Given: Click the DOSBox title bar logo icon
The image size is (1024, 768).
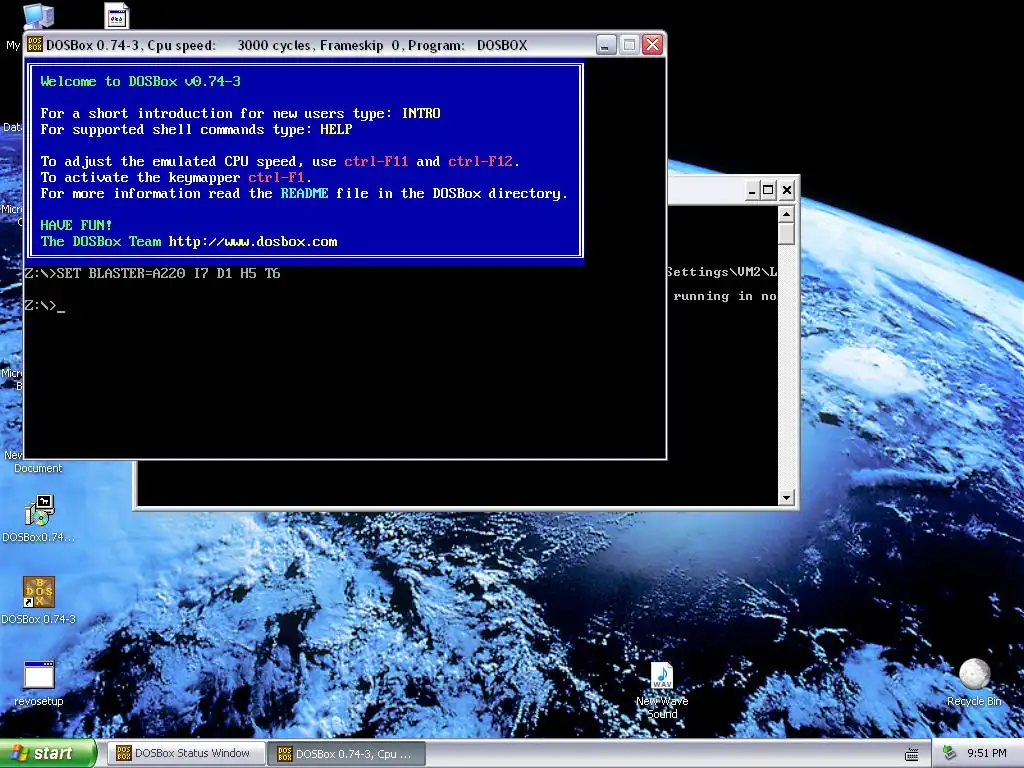Looking at the screenshot, I should tap(35, 44).
